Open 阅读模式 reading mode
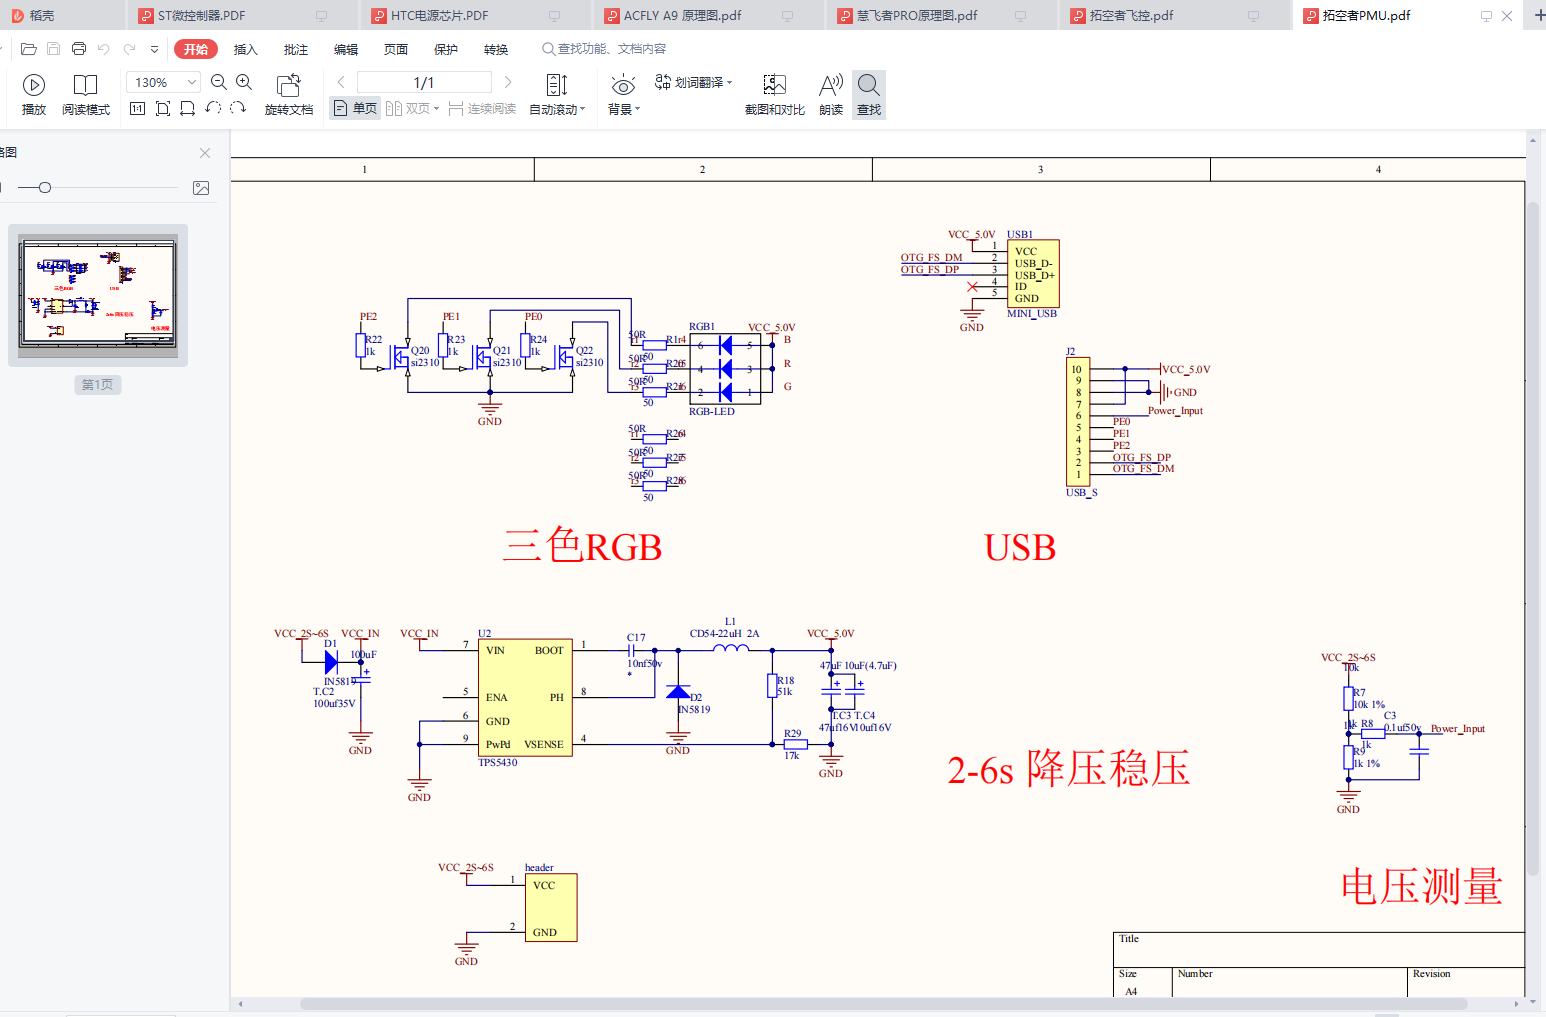The height and width of the screenshot is (1017, 1546). tap(85, 93)
